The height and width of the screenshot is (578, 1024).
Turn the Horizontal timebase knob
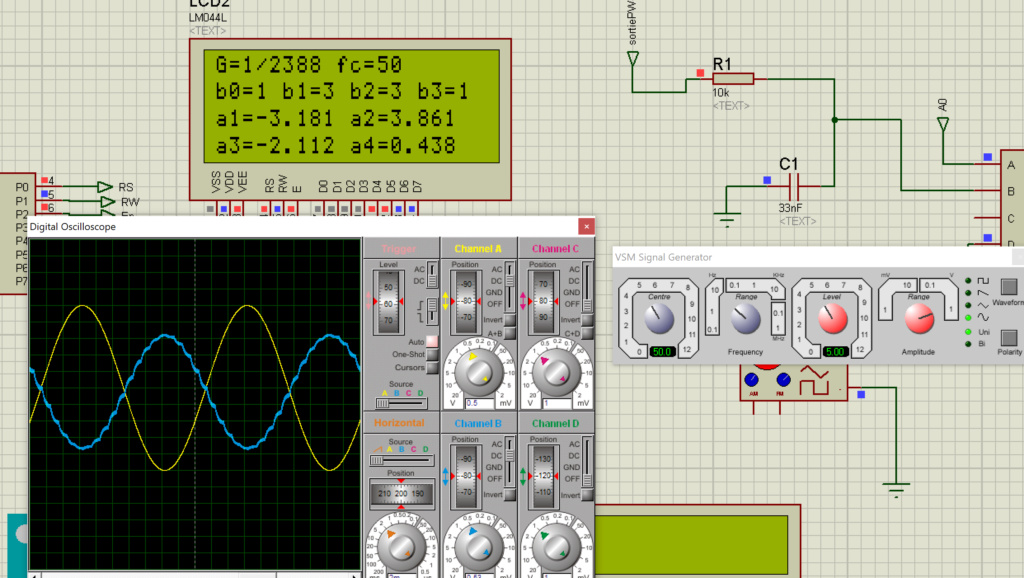[401, 547]
